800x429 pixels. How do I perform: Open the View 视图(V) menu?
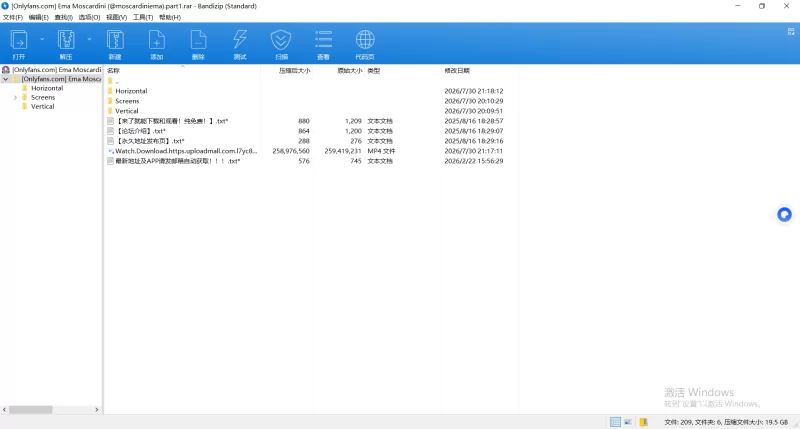(x=116, y=17)
